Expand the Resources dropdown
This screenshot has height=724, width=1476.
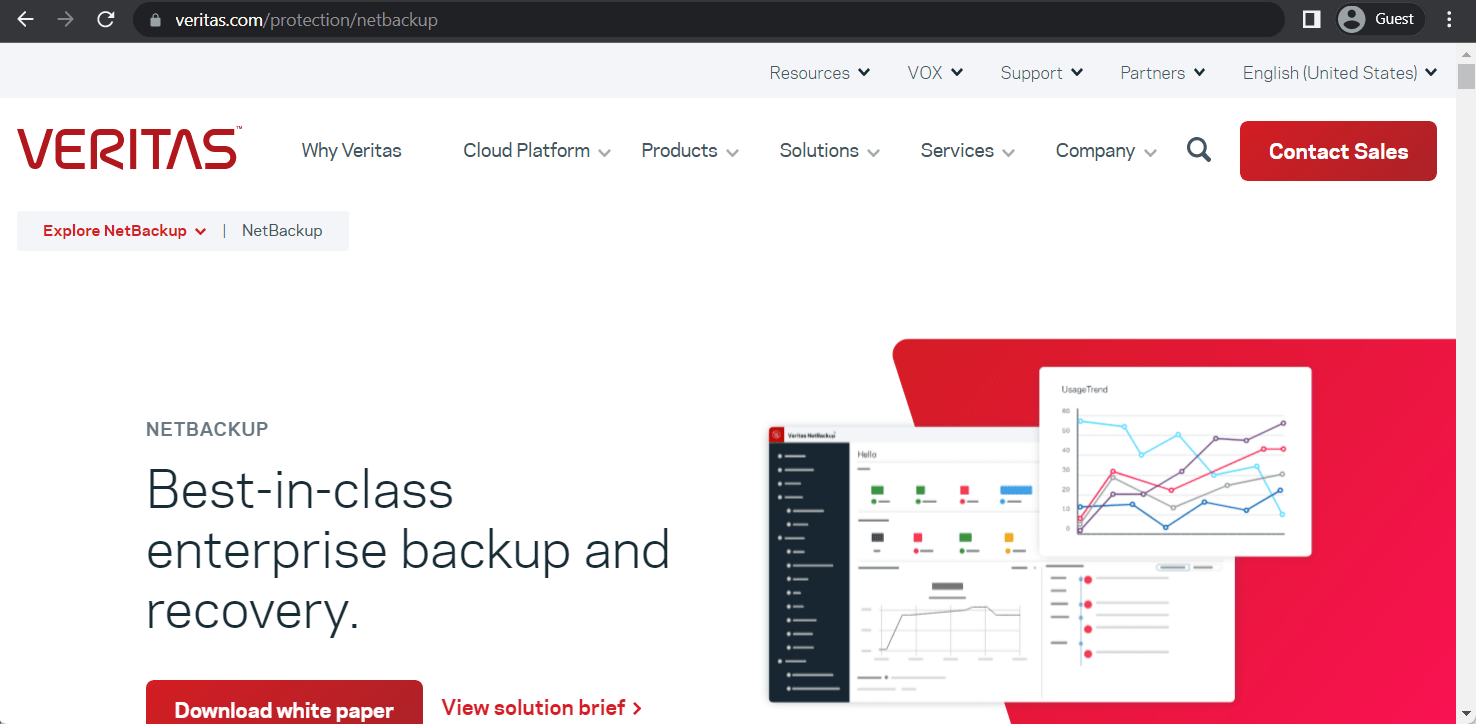pos(819,72)
